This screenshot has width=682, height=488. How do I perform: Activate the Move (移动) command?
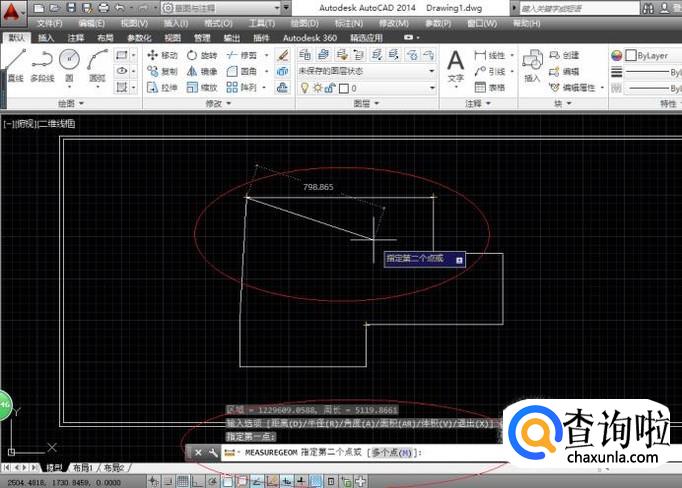pyautogui.click(x=161, y=55)
